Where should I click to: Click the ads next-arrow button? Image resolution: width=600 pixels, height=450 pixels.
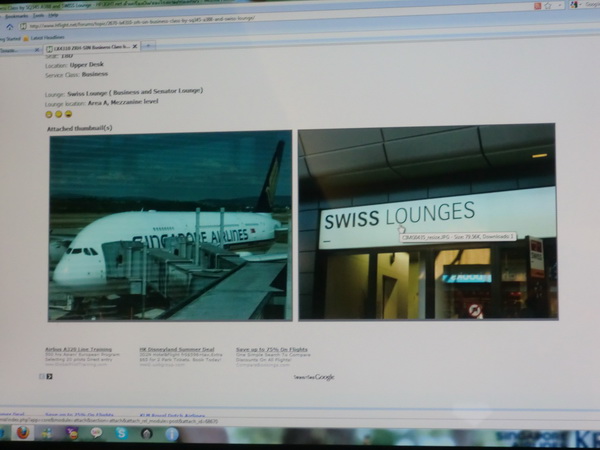click(x=49, y=377)
